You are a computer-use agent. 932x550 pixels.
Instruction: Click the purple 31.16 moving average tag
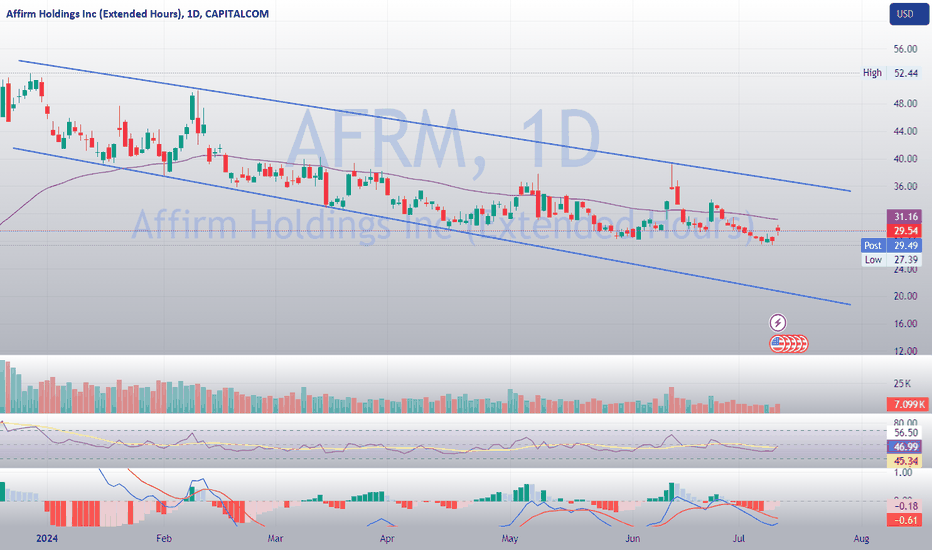pyautogui.click(x=904, y=216)
